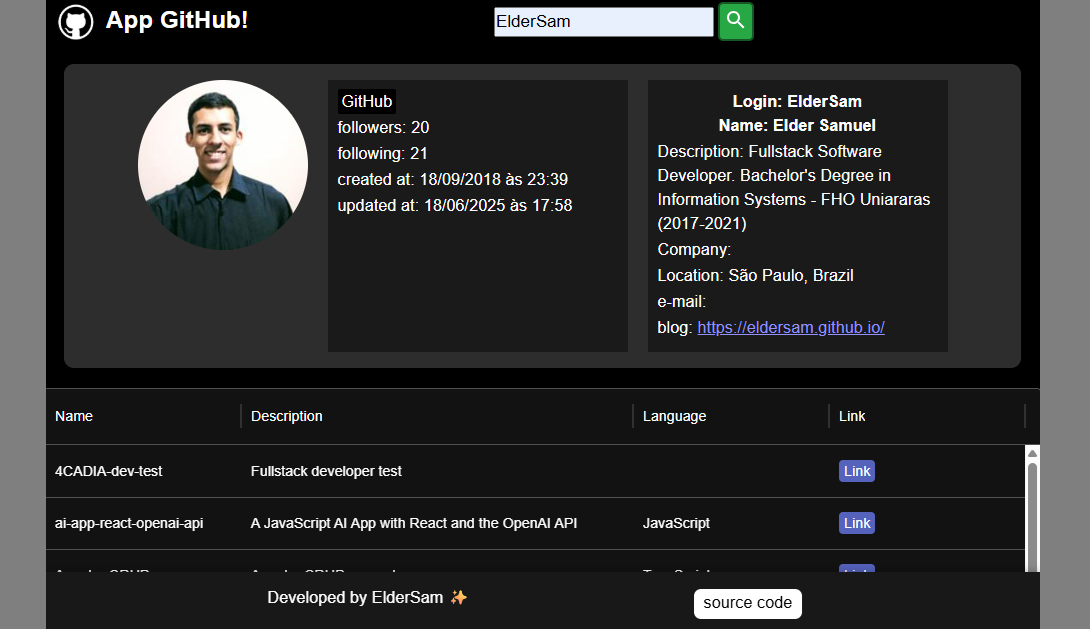Click the 'Login: ElderSam' heading

[x=797, y=101]
